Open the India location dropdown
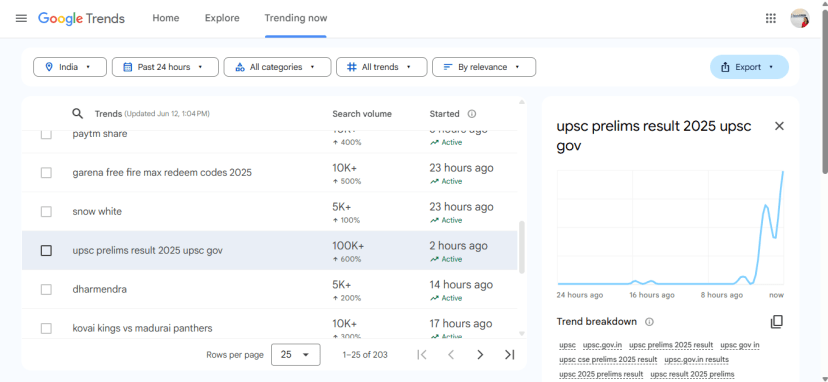The height and width of the screenshot is (382, 828). pos(70,67)
